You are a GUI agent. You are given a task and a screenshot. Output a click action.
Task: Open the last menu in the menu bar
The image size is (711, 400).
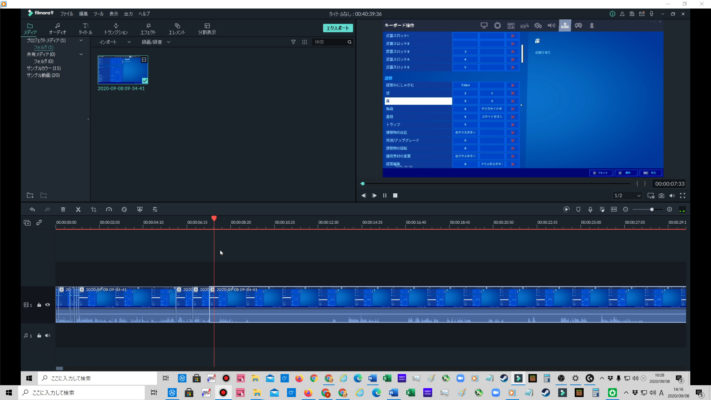[x=144, y=14]
